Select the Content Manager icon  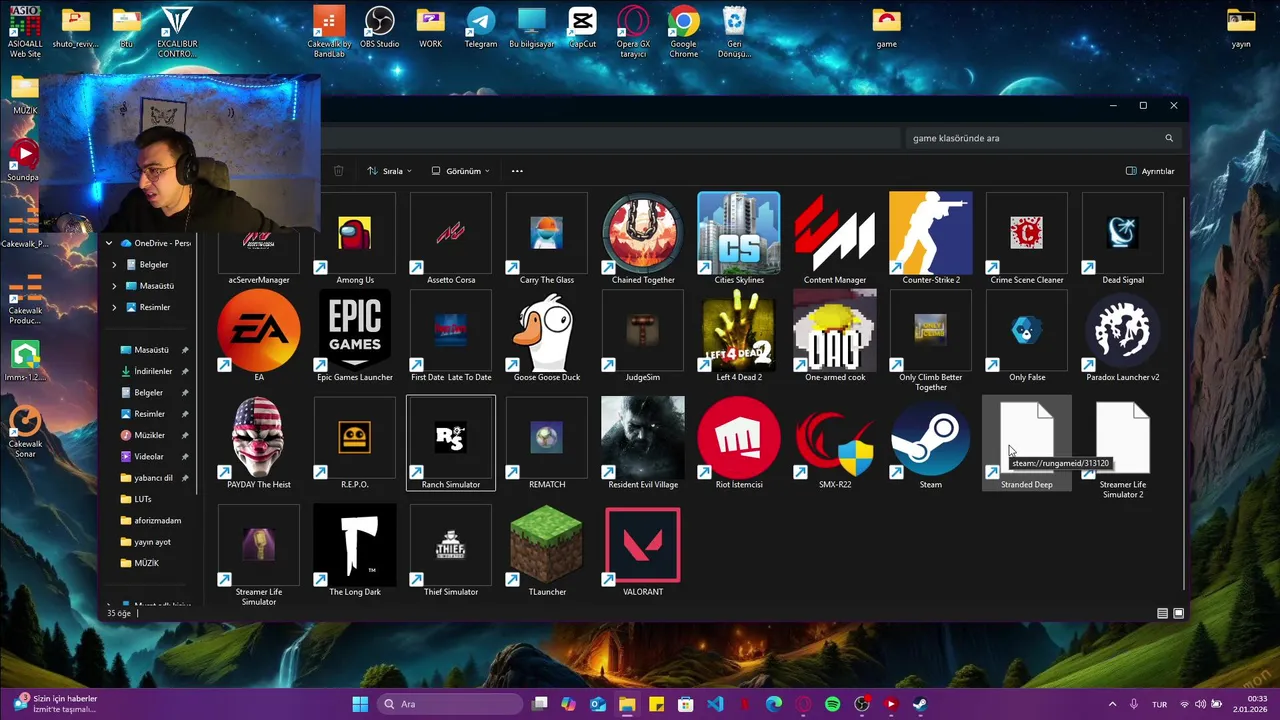tap(835, 233)
